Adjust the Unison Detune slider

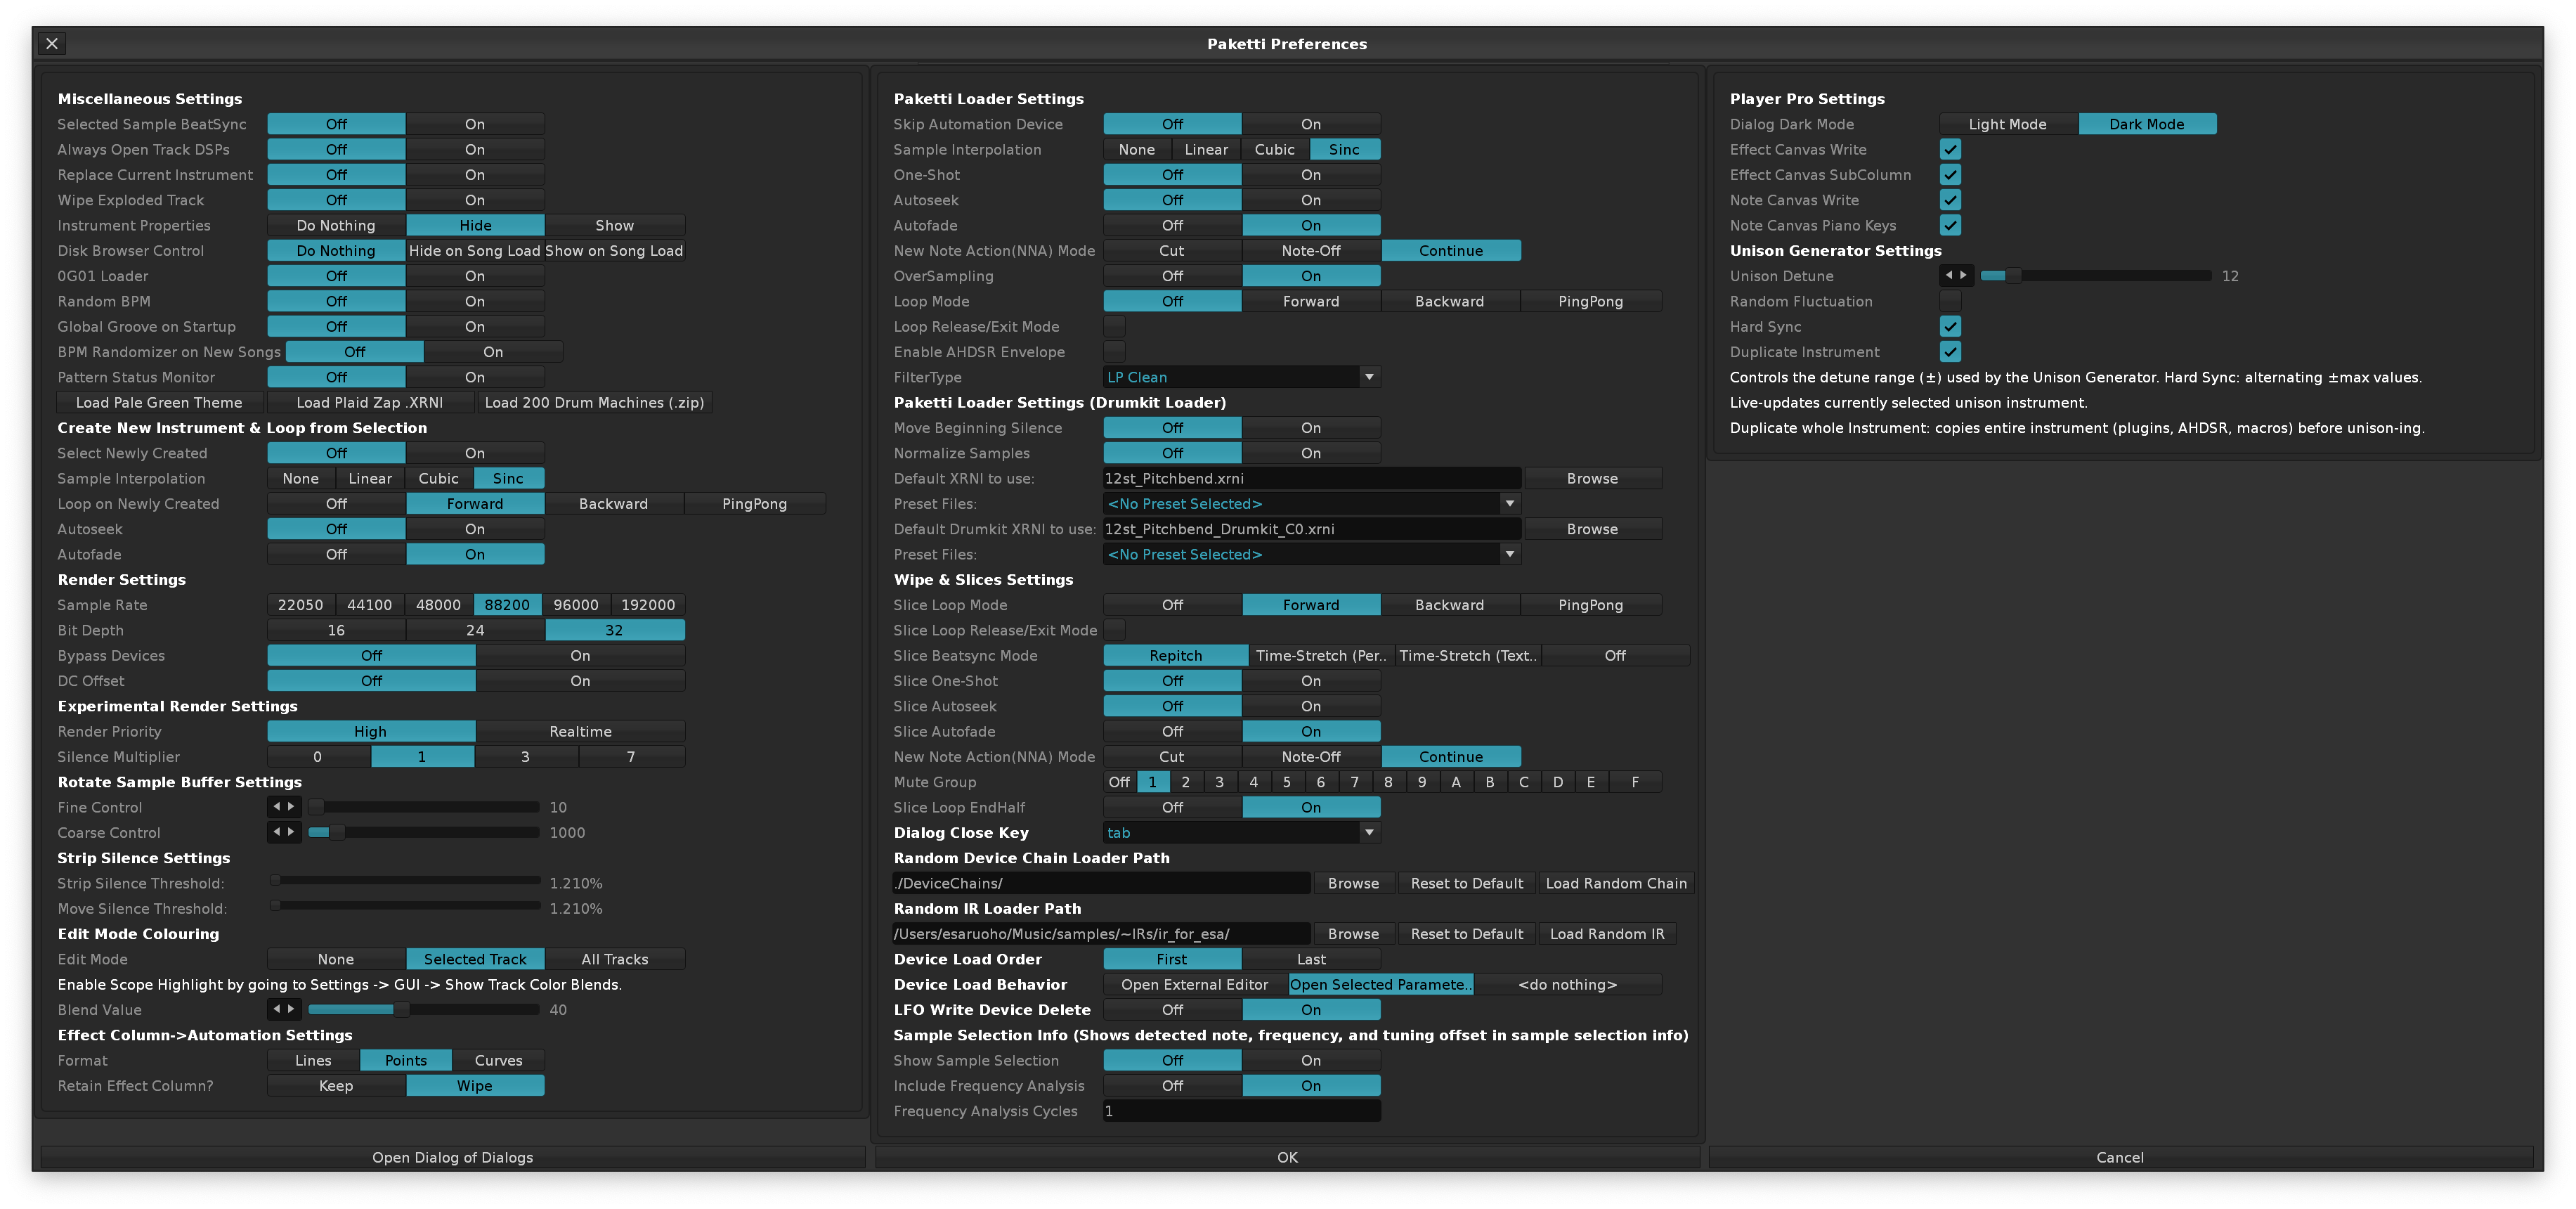[x=2095, y=275]
